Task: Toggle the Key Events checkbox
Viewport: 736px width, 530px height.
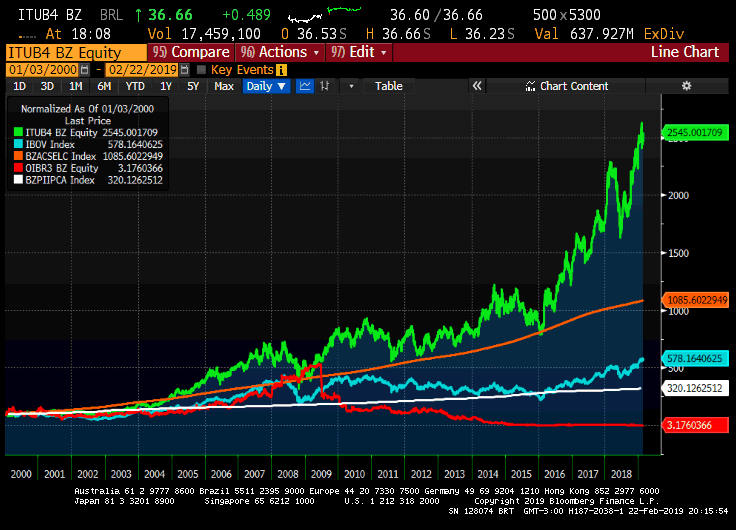Action: pyautogui.click(x=201, y=70)
